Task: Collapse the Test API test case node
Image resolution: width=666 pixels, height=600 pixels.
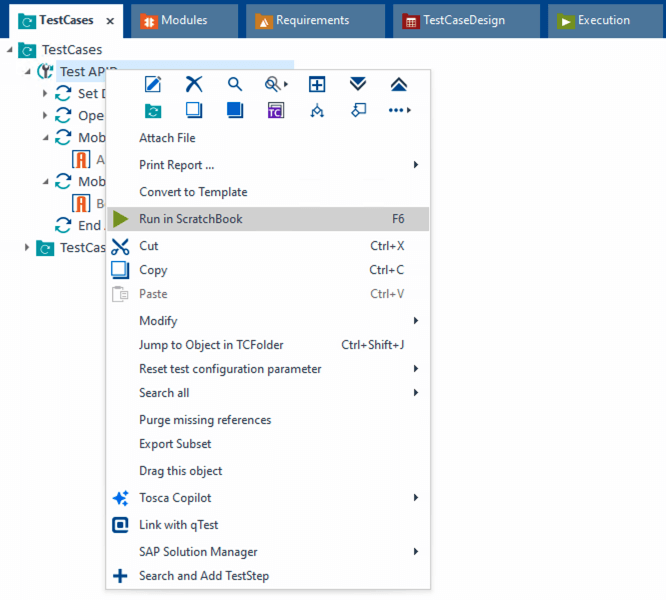Action: [x=28, y=72]
